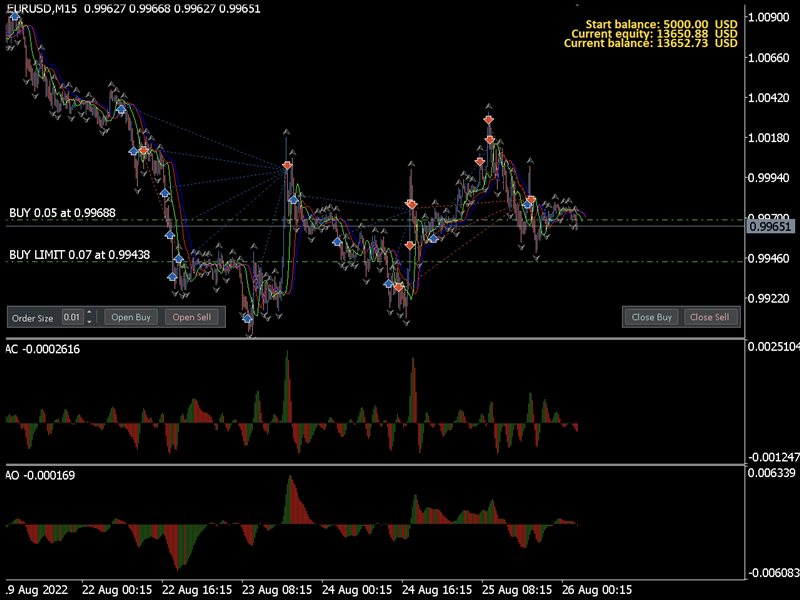Select the blue buy diamond near 24 Aug 16:15

[x=433, y=238]
